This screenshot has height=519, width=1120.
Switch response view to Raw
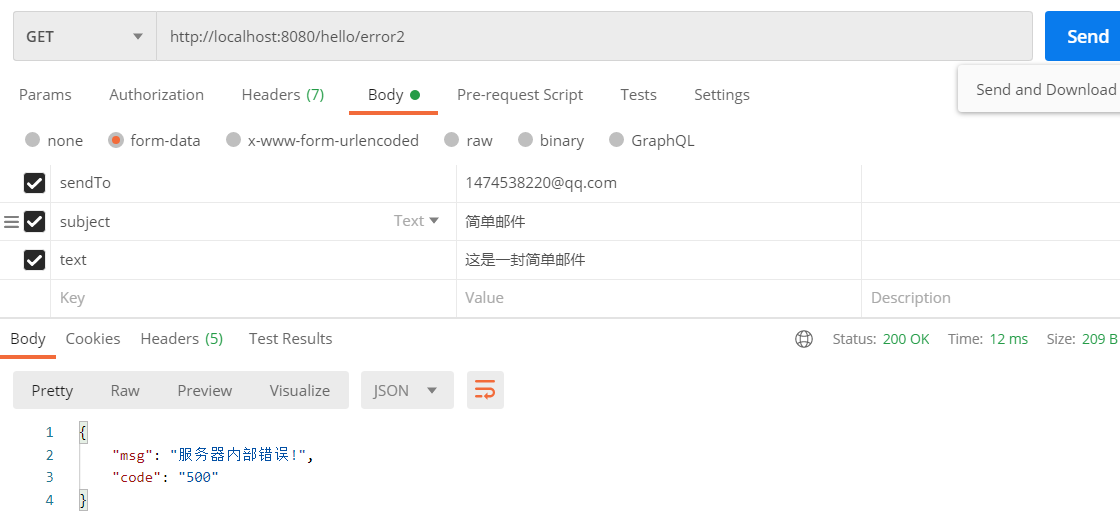[125, 390]
